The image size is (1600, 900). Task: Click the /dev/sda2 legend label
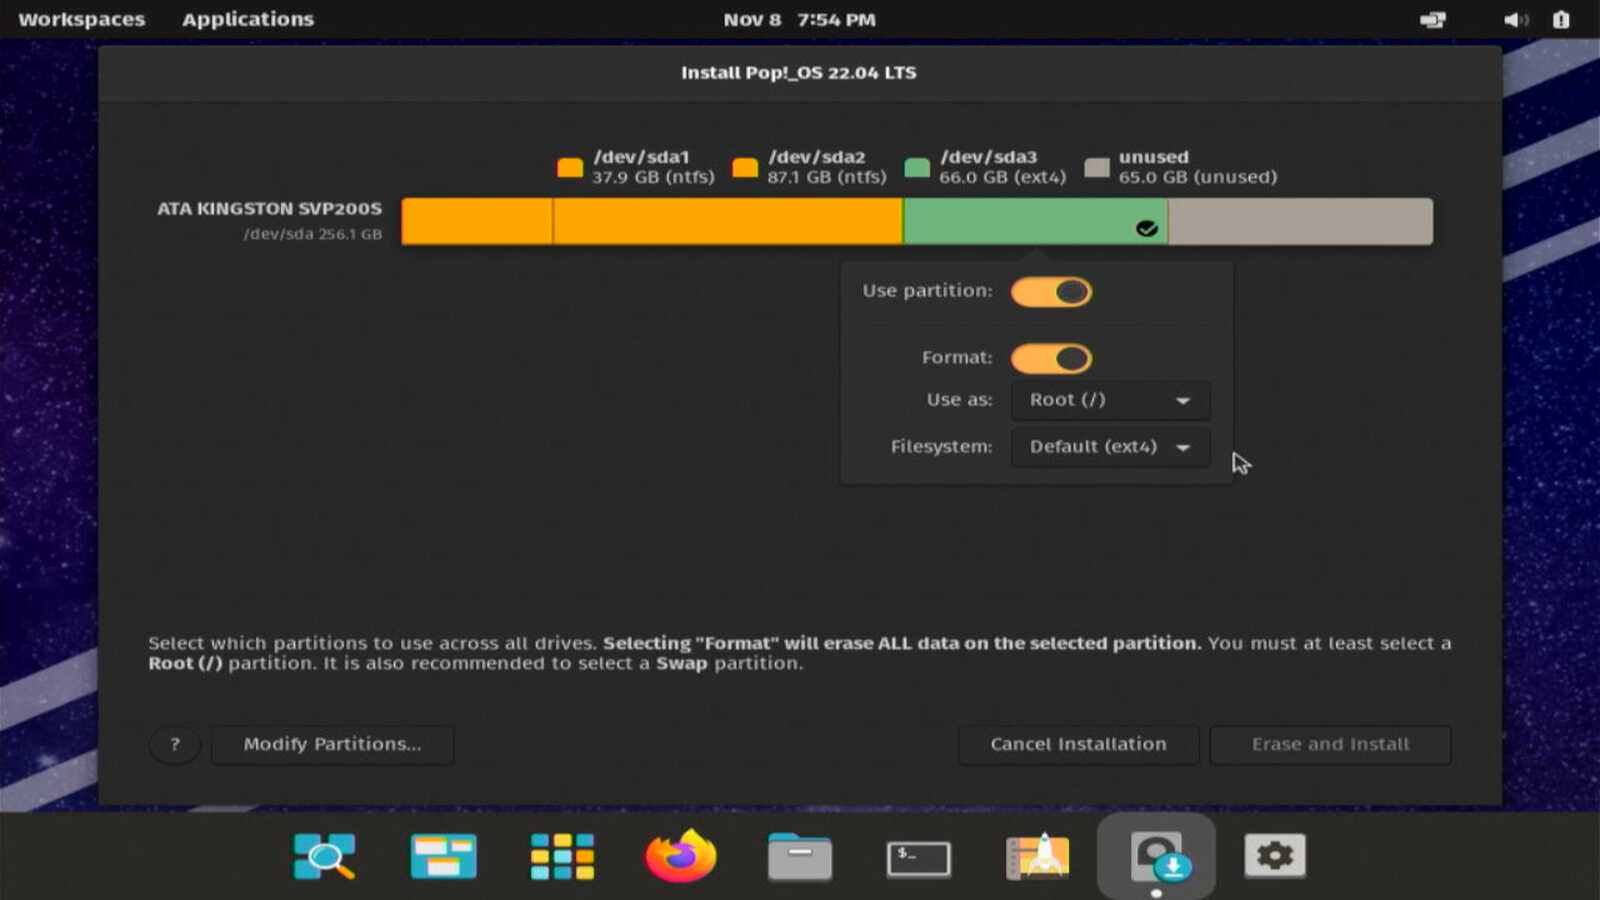click(x=816, y=157)
